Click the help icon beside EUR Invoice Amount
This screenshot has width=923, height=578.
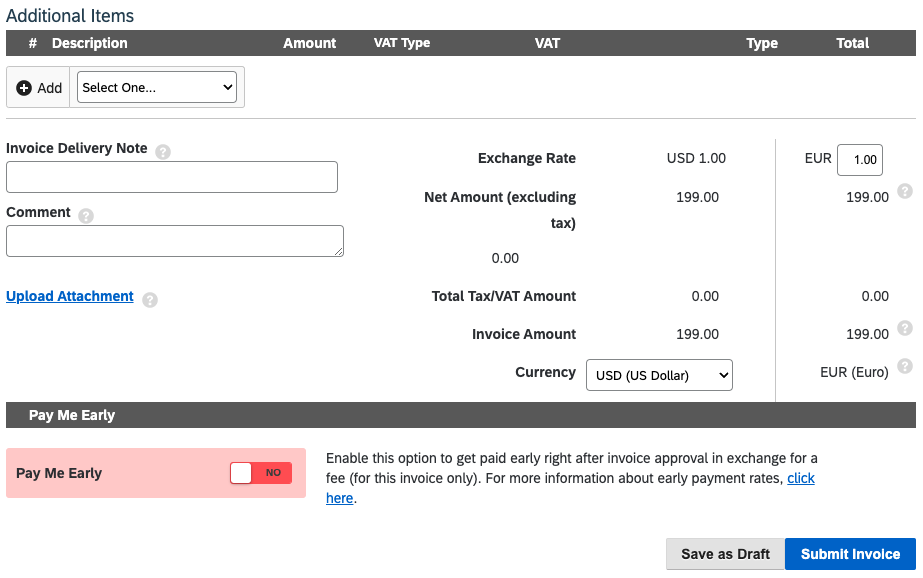click(x=905, y=328)
